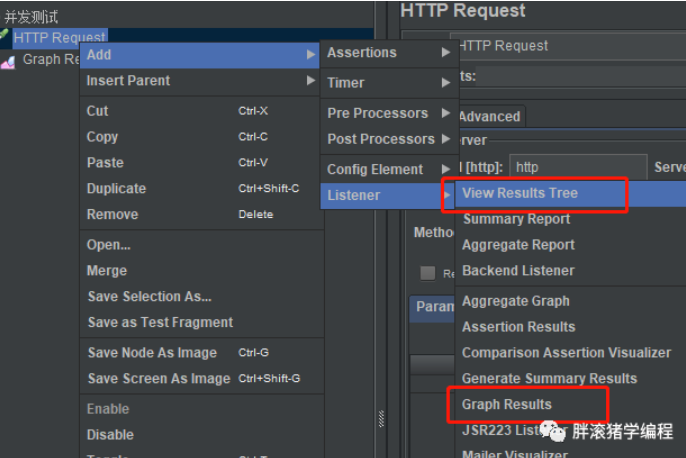
Task: Open the Parameters tab
Action: pos(434,307)
